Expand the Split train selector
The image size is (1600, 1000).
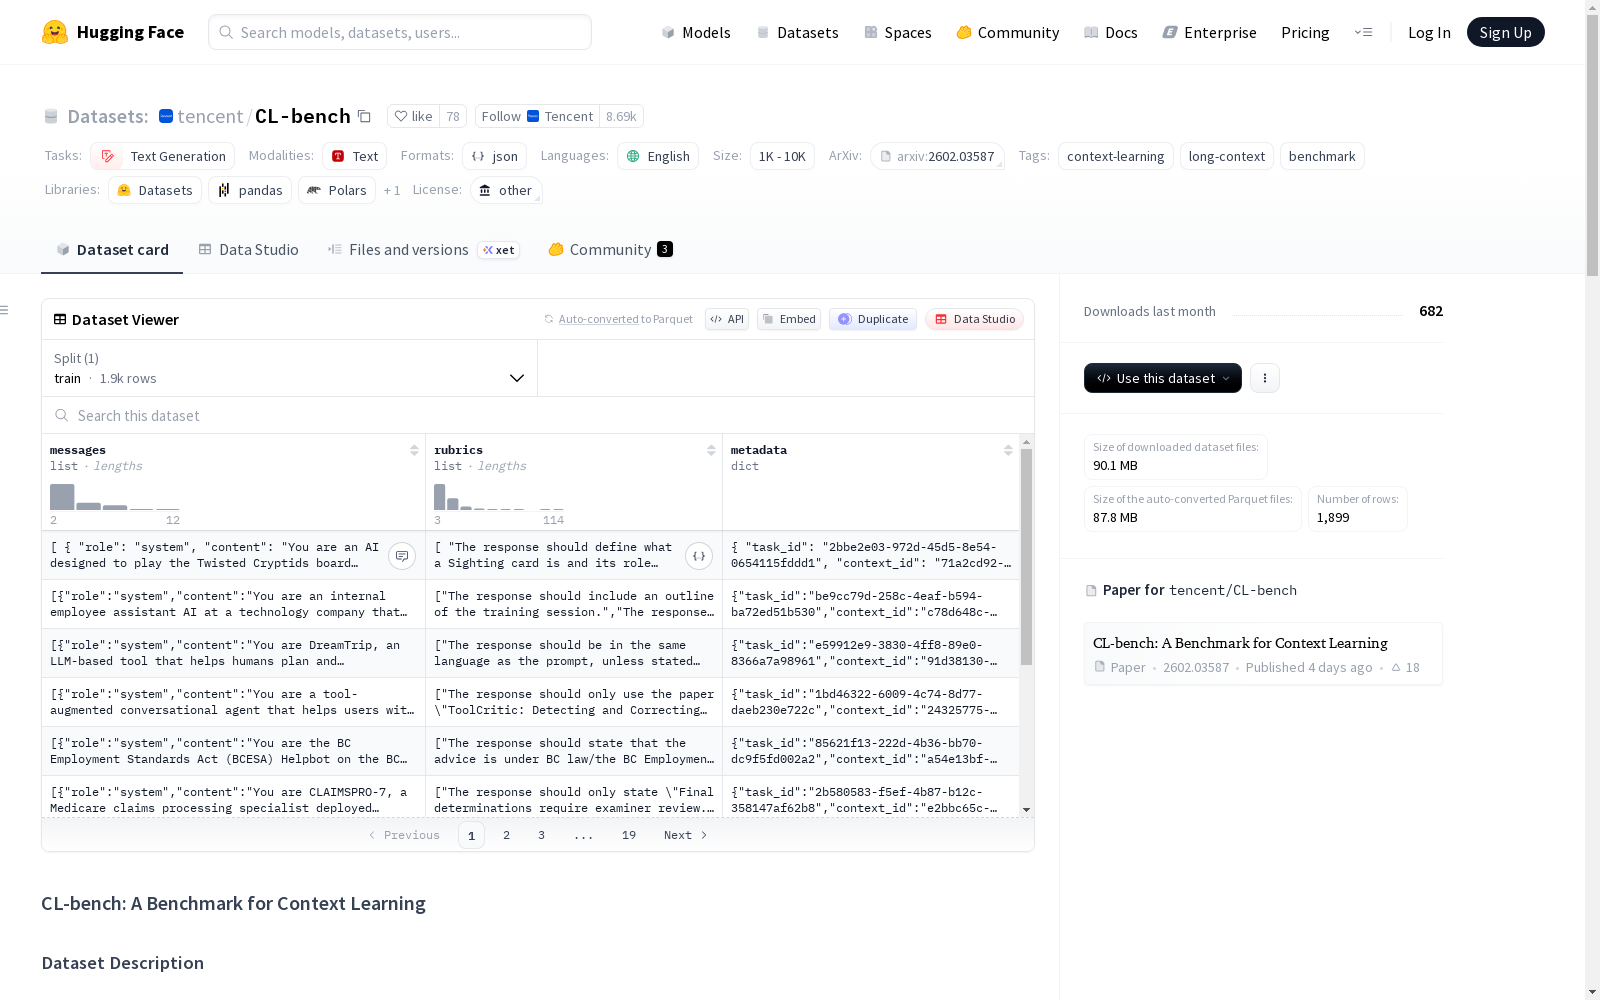[290, 368]
